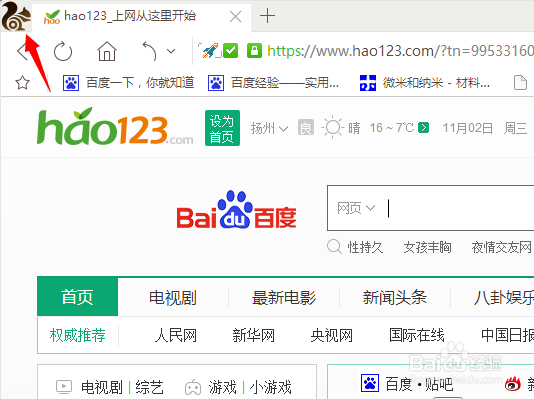Click the sunny weather icon
Viewport: 534px width, 399px height.
(x=333, y=127)
